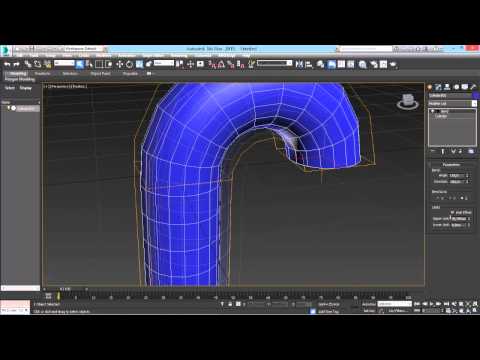Toggle Window/Crossing selection mode
The width and height of the screenshot is (480, 360).
click(x=108, y=64)
